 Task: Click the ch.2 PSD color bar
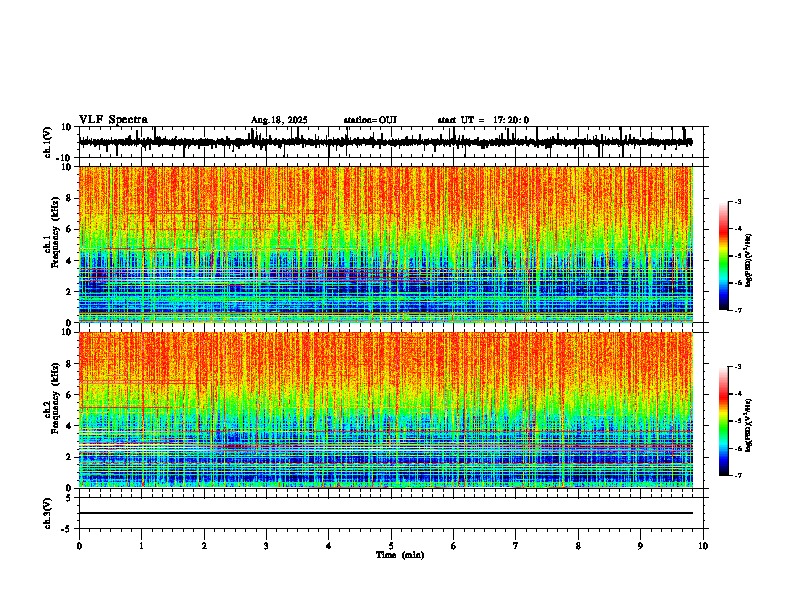724,421
